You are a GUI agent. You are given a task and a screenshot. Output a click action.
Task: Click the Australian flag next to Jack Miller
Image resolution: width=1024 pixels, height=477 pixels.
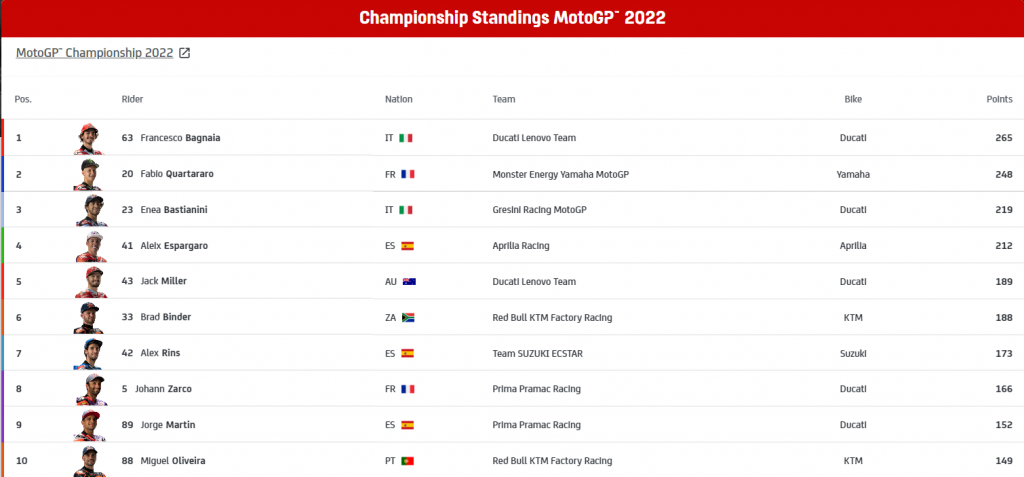(x=408, y=282)
